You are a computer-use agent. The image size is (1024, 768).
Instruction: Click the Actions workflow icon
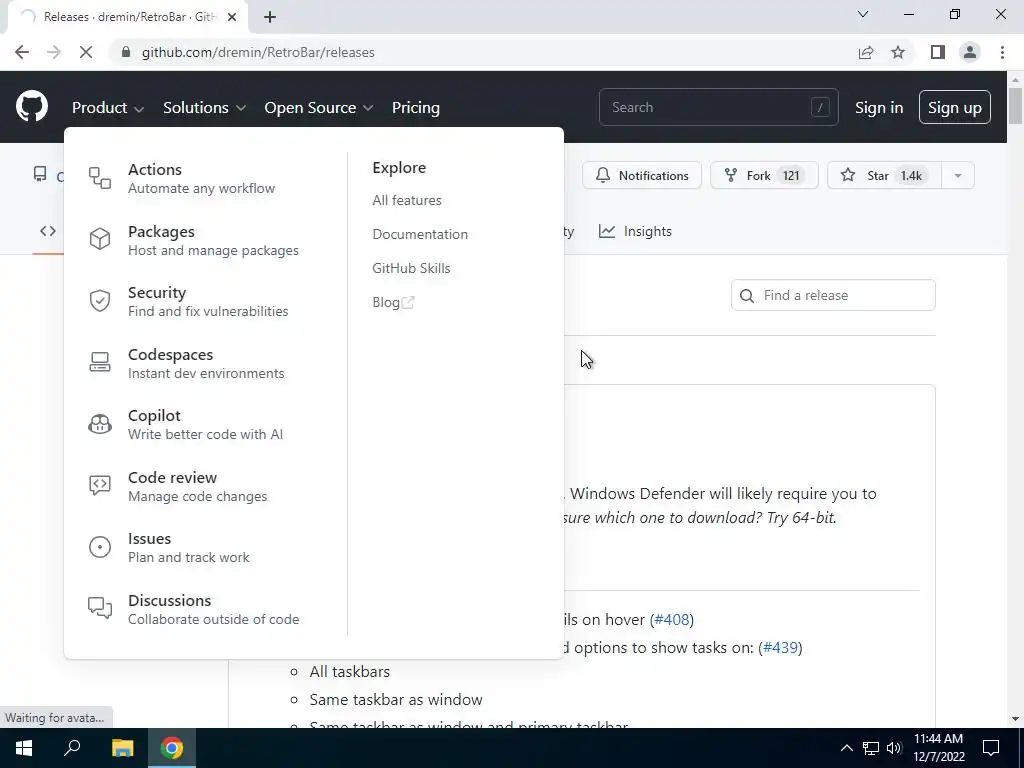pos(100,178)
